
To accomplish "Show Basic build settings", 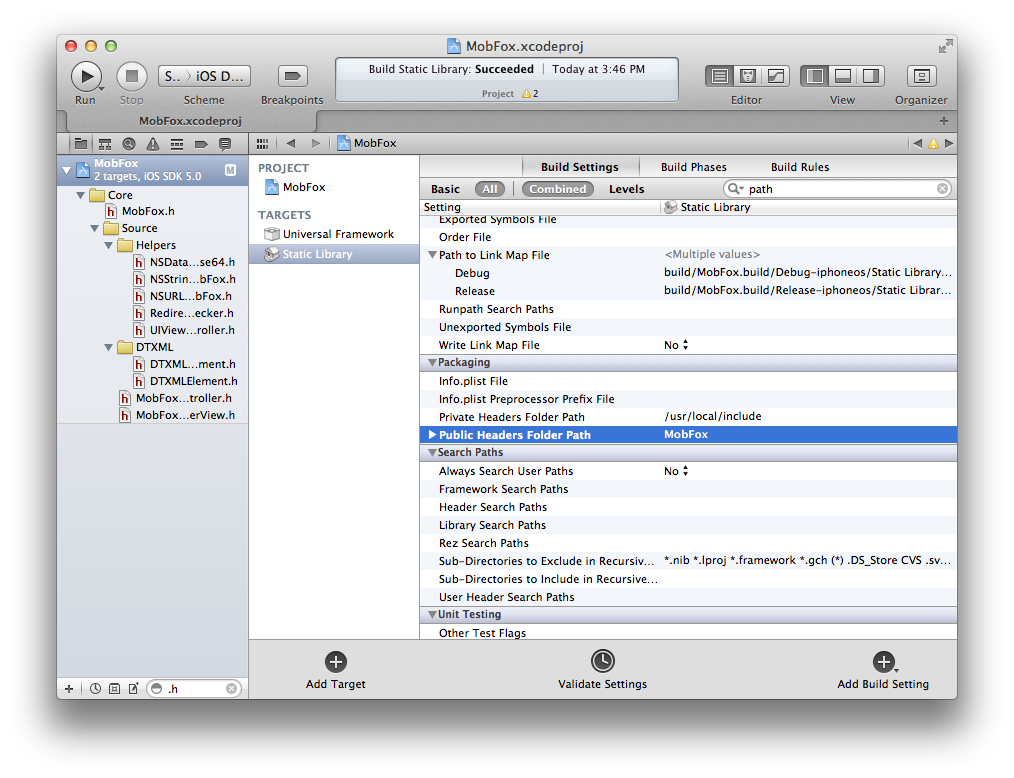I will point(446,189).
